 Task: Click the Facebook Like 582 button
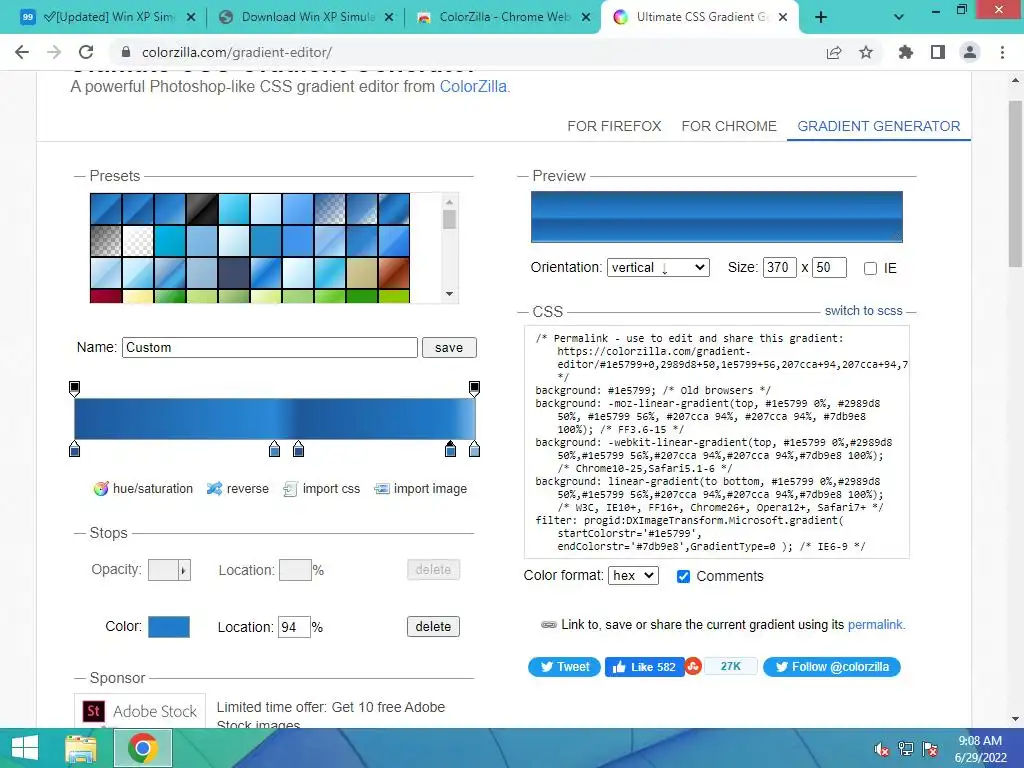[x=644, y=667]
